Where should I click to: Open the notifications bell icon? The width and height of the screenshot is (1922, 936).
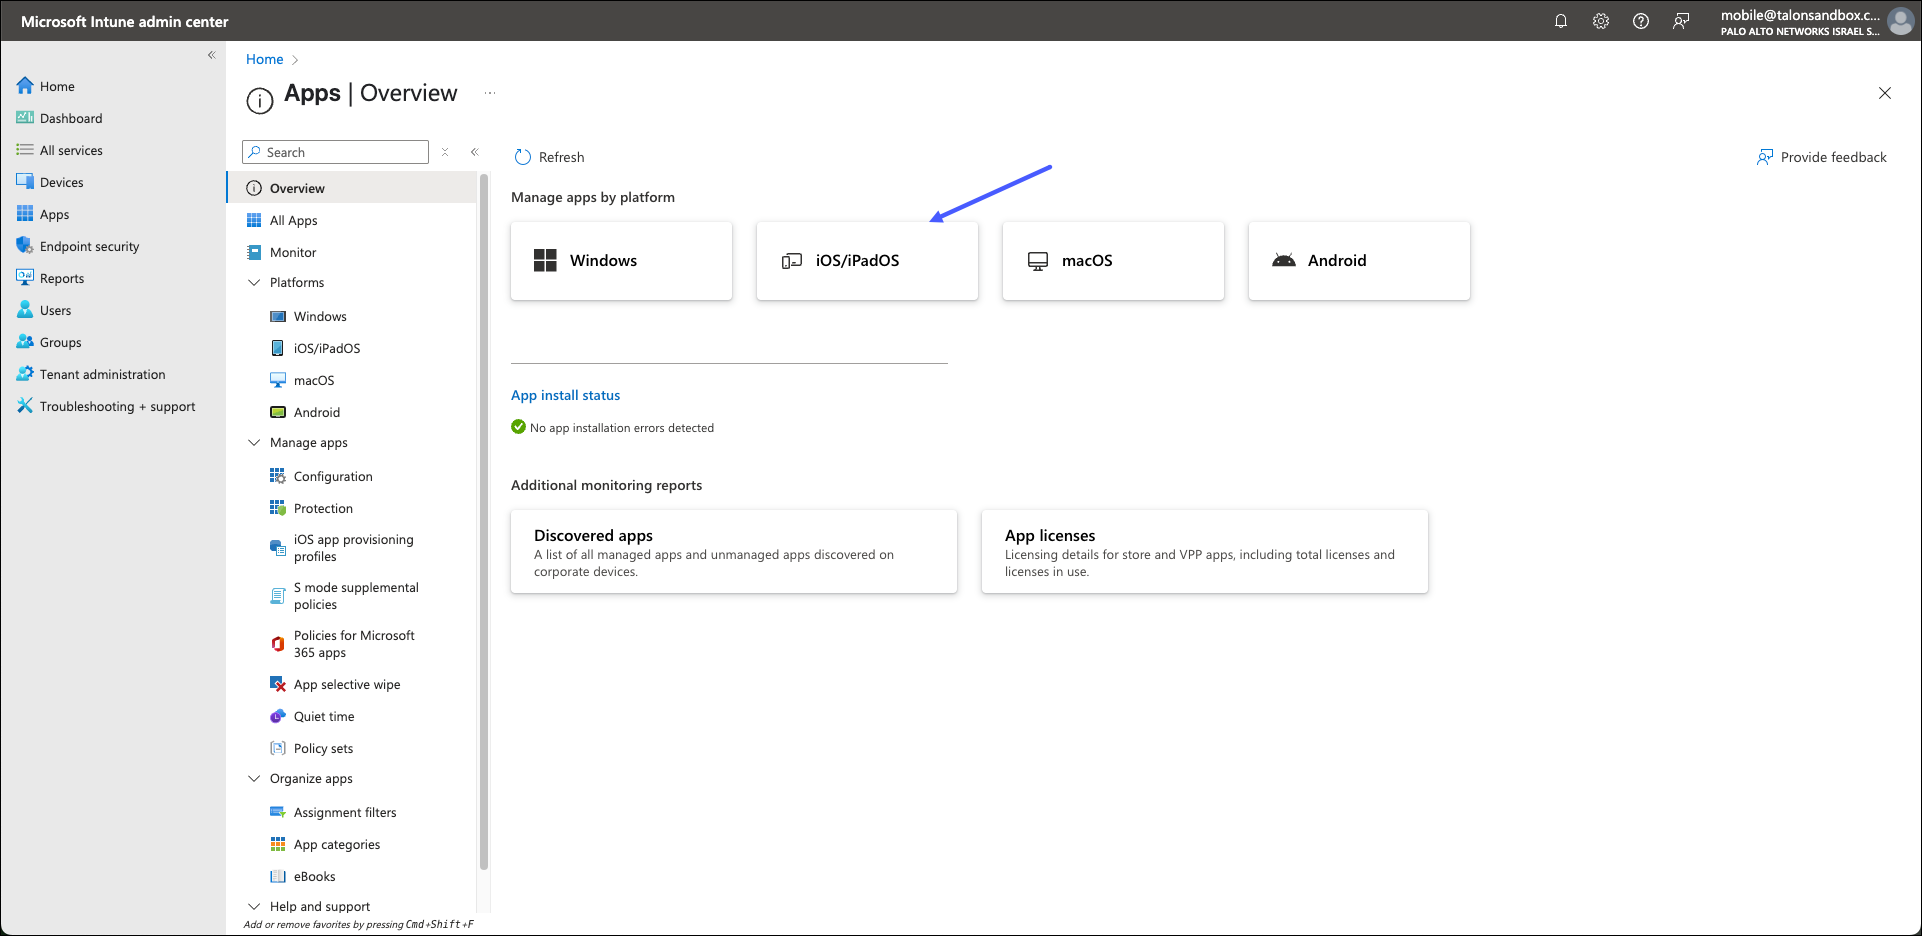point(1560,21)
